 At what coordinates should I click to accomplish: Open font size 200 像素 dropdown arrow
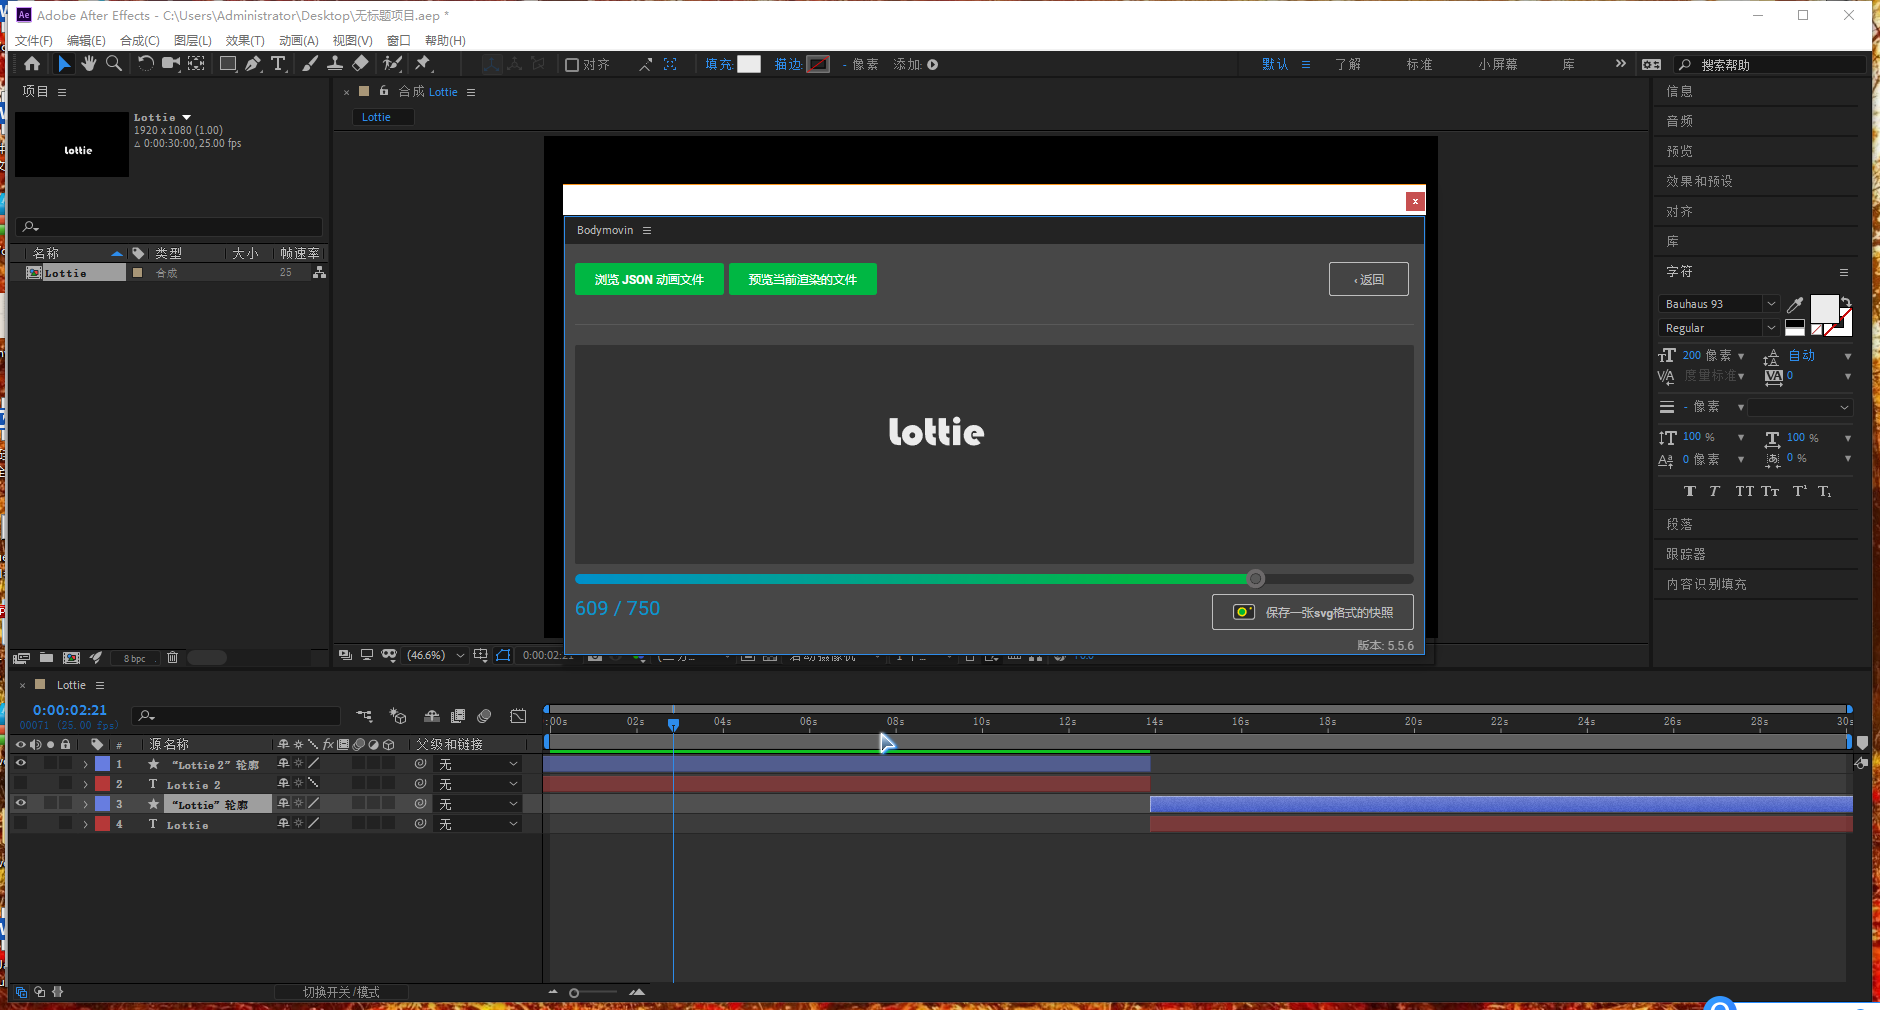click(1741, 356)
